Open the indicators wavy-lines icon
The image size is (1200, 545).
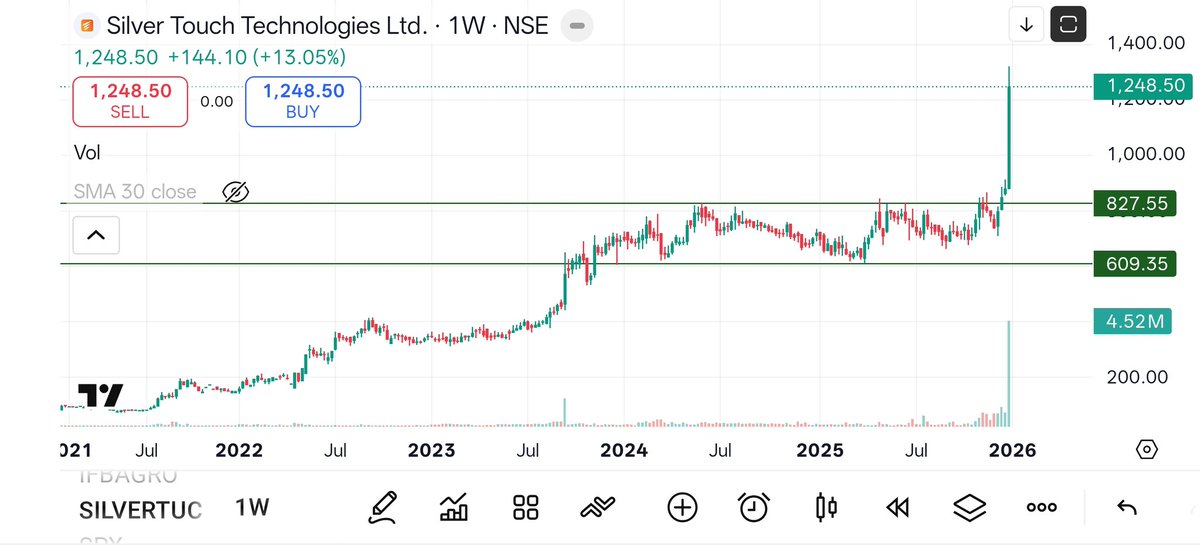coord(597,508)
